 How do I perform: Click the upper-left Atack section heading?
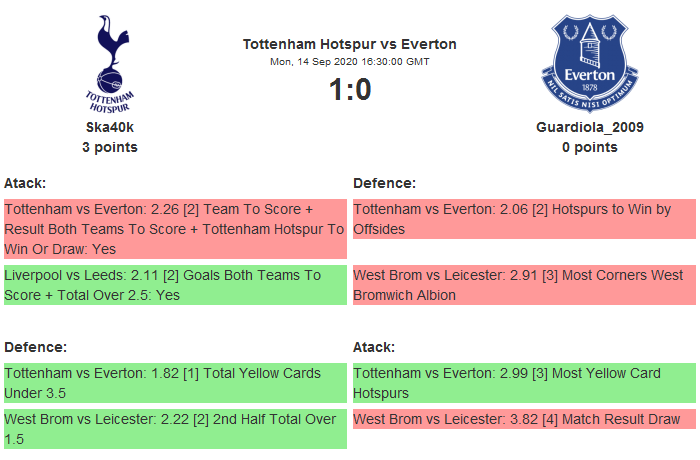25,183
